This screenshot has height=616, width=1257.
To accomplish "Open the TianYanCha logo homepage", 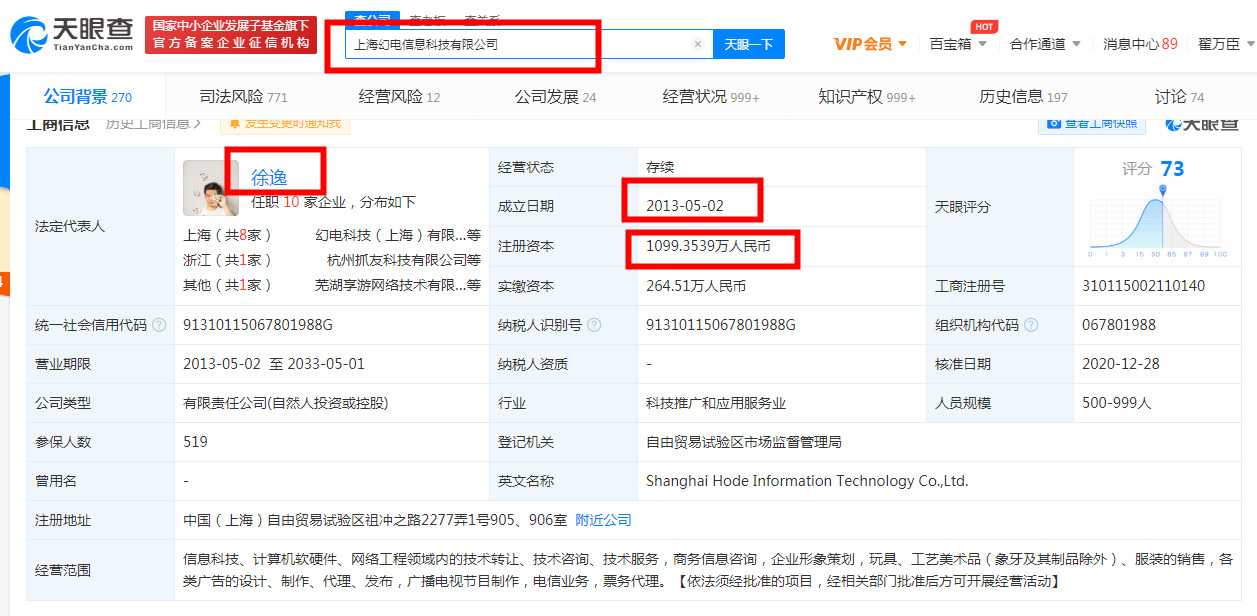I will pos(71,36).
